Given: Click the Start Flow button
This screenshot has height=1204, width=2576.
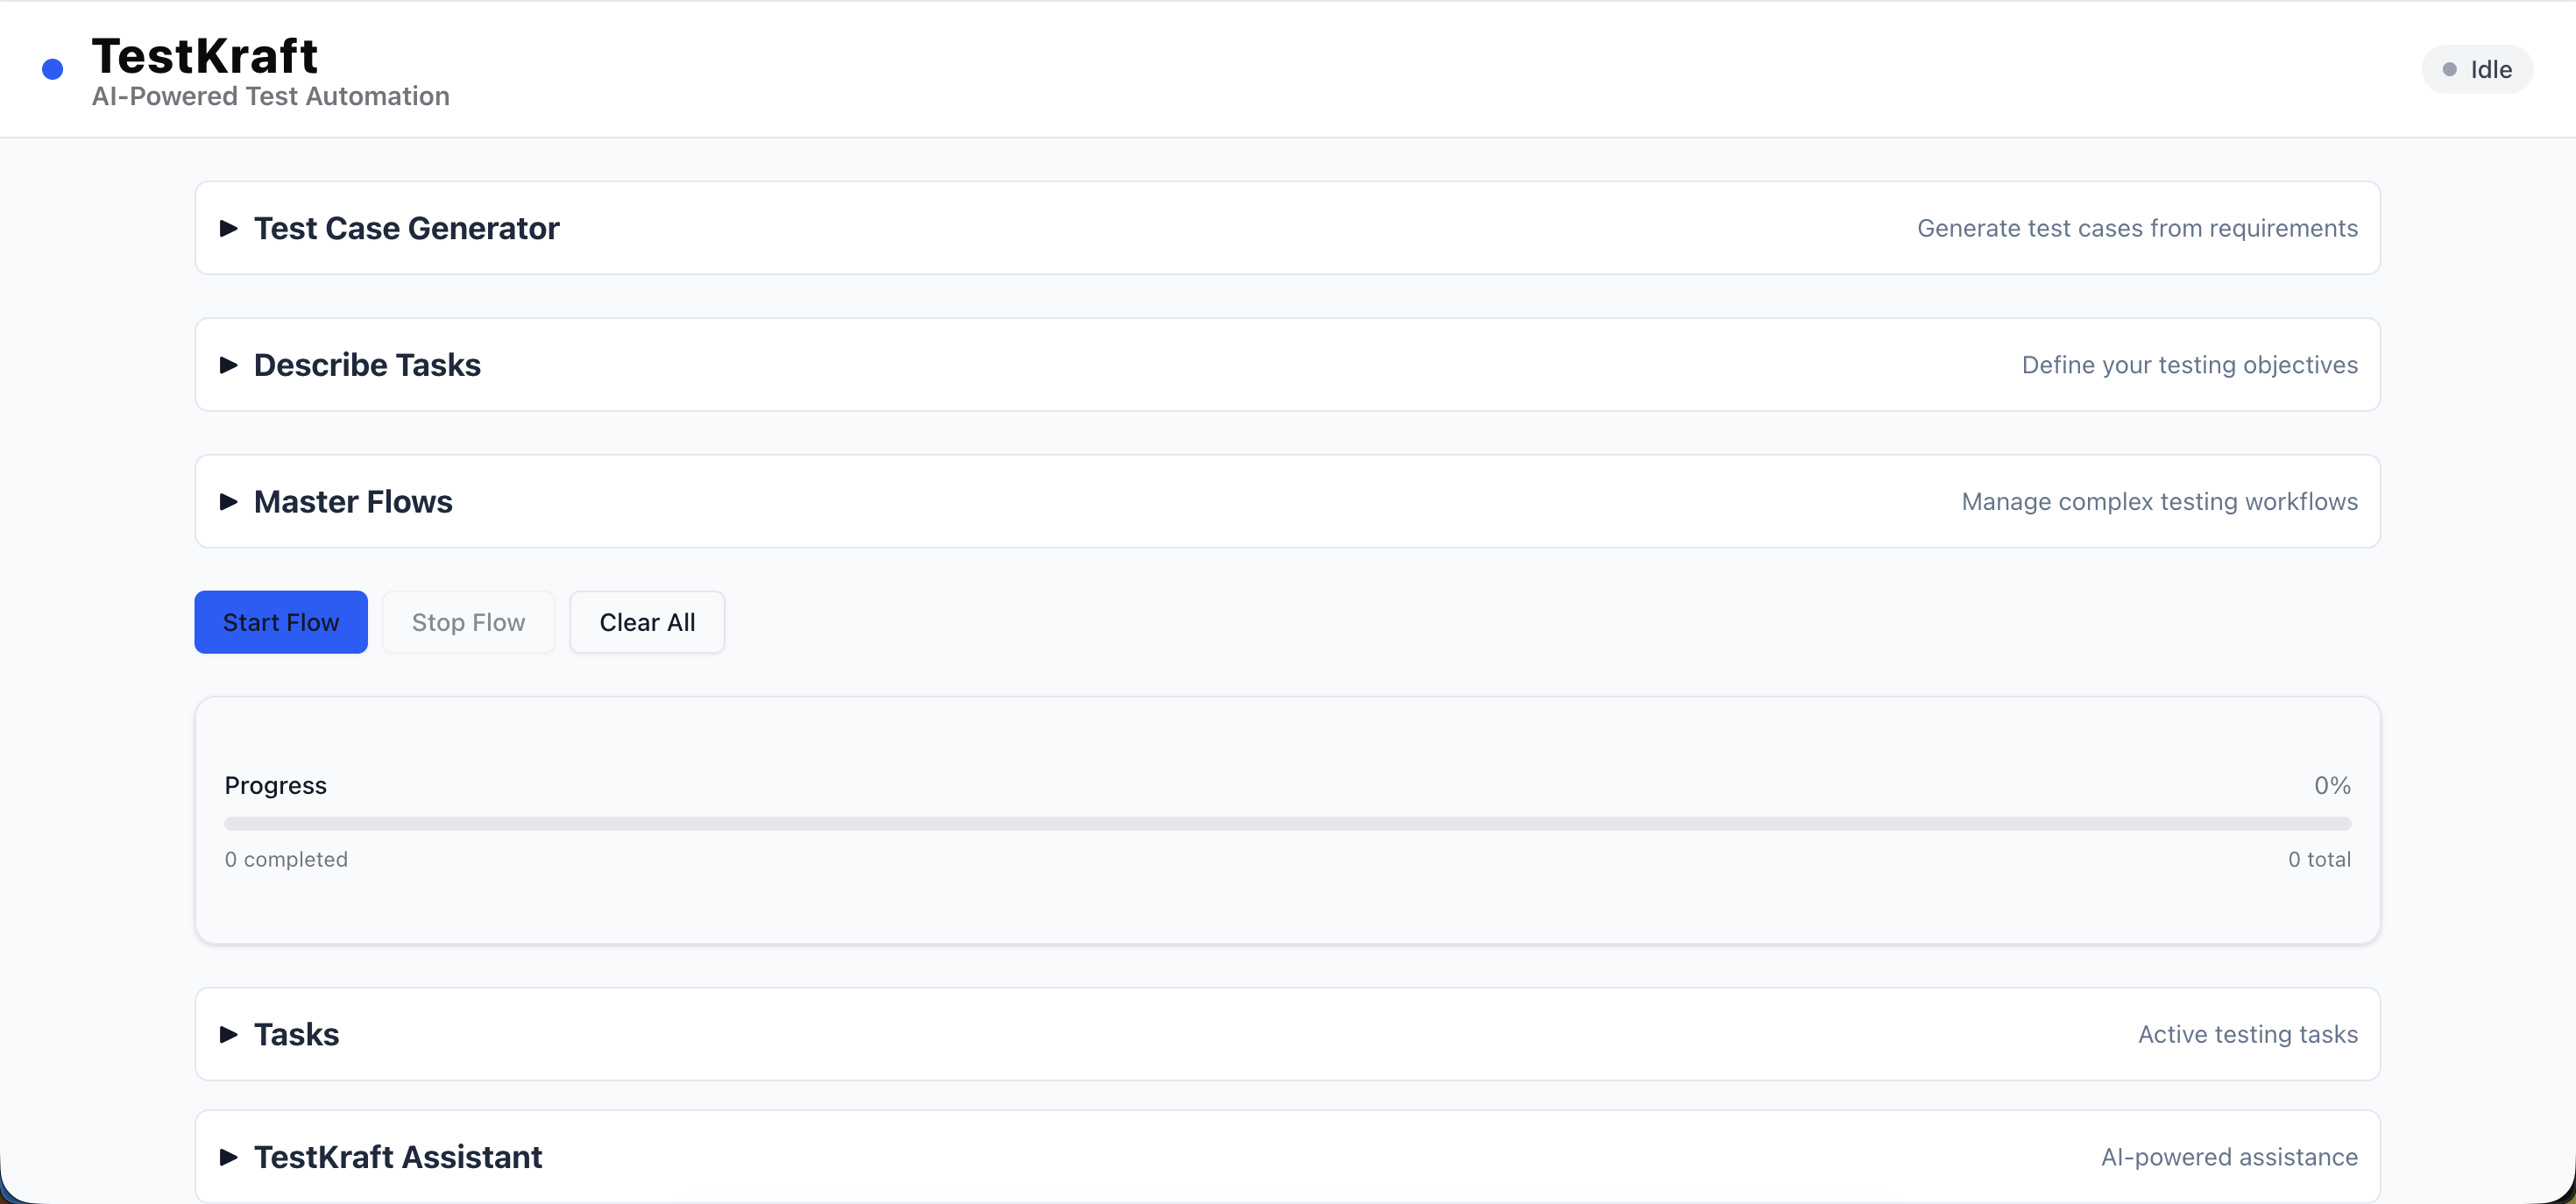Looking at the screenshot, I should [x=281, y=621].
